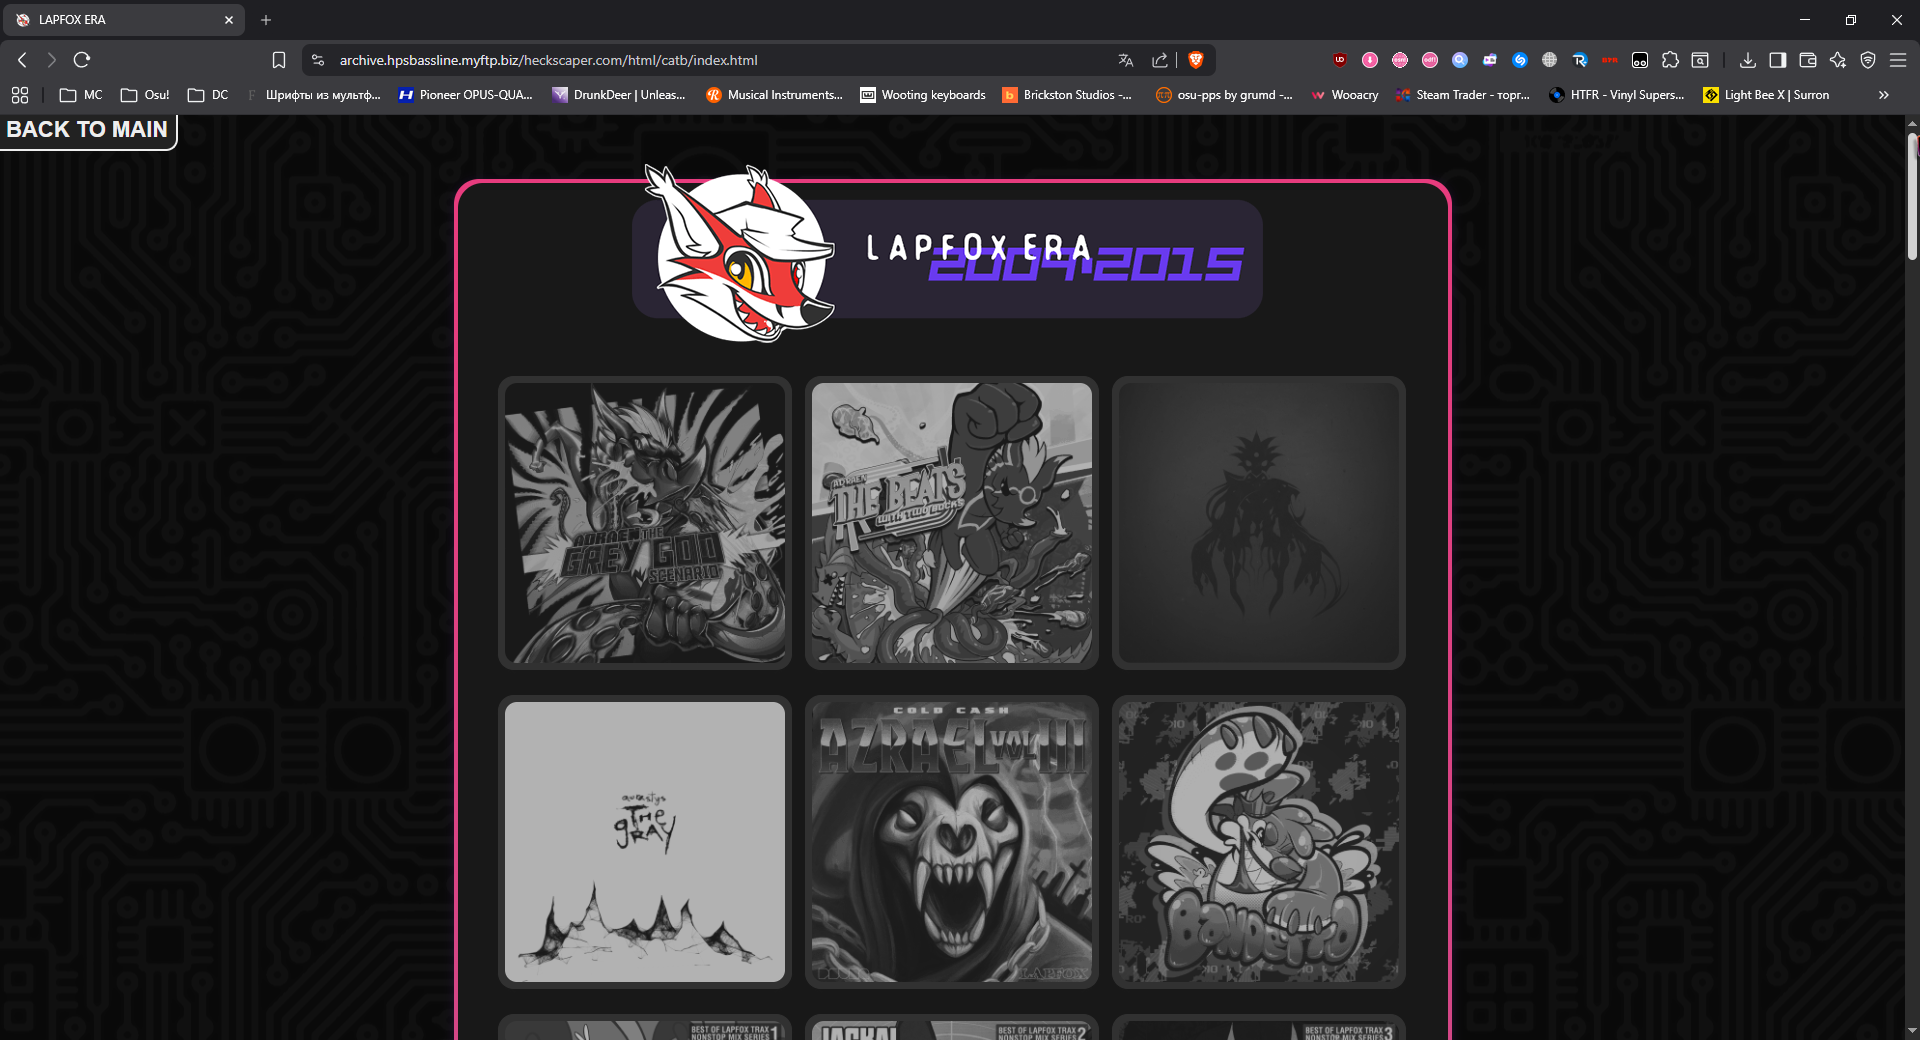Select the LAPFOX ERA browser tab
This screenshot has height=1040, width=1920.
[120, 20]
